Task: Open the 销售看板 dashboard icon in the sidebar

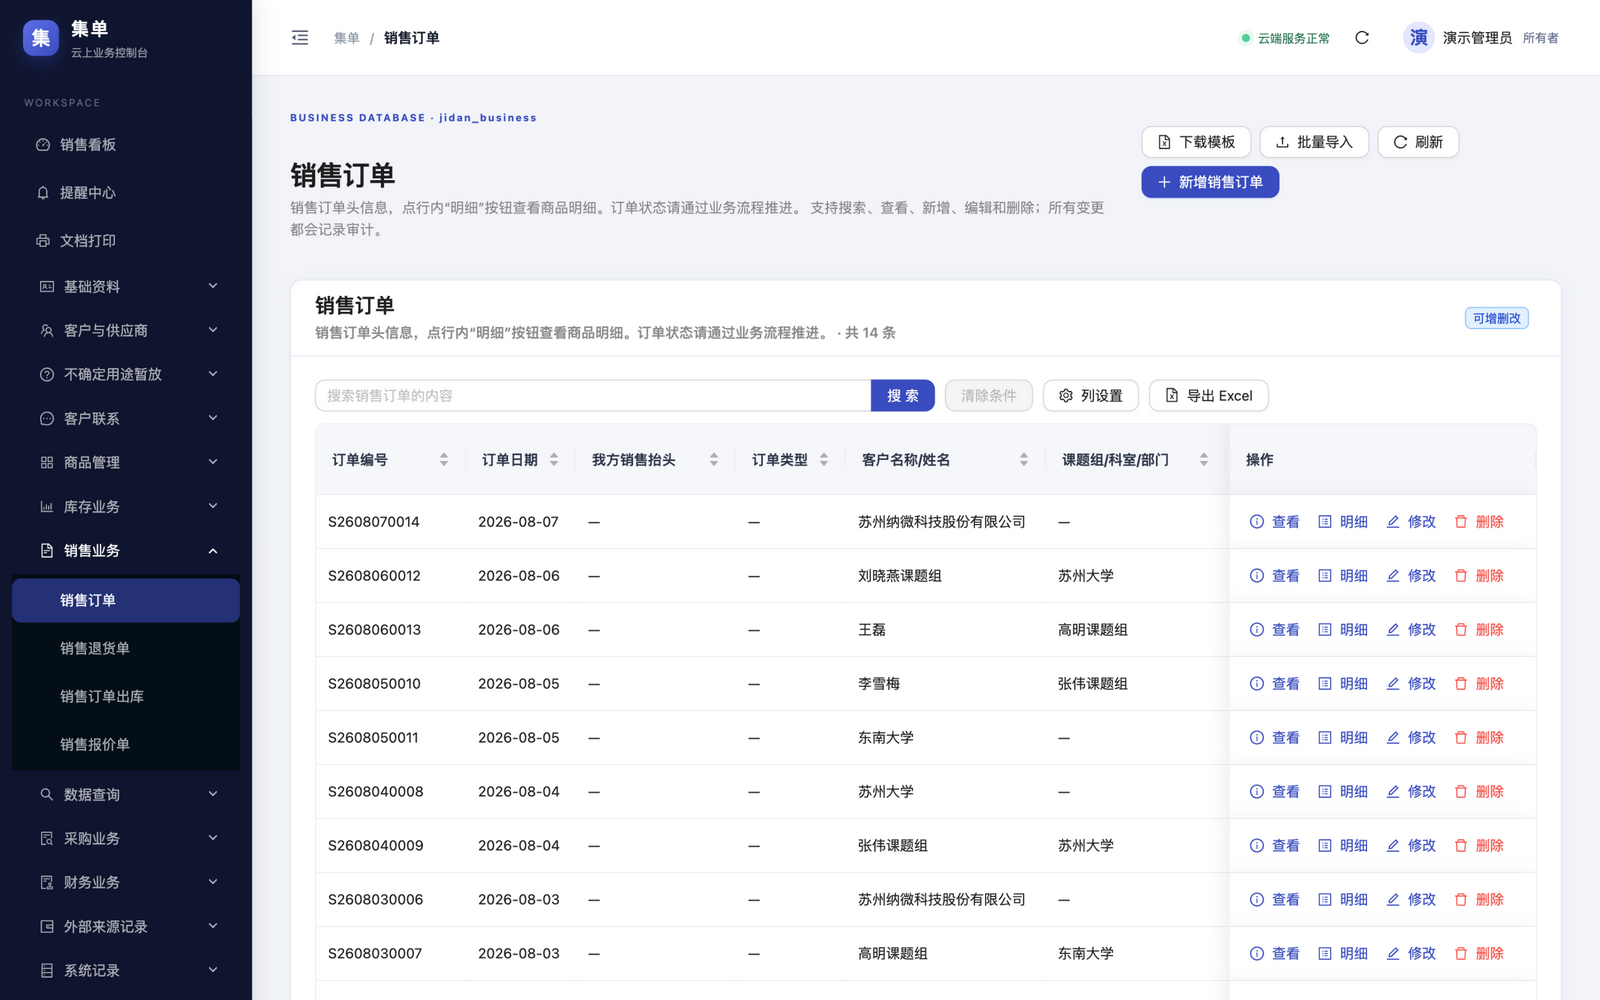Action: tap(43, 145)
